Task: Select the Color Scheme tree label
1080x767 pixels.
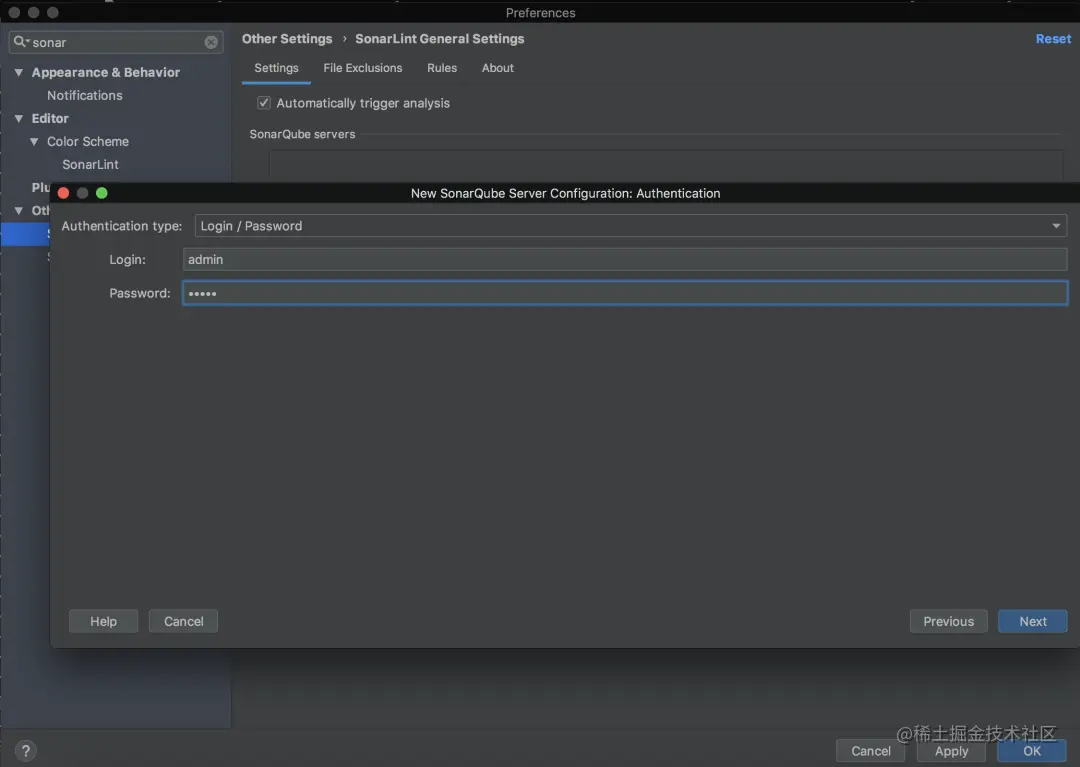Action: pyautogui.click(x=87, y=141)
